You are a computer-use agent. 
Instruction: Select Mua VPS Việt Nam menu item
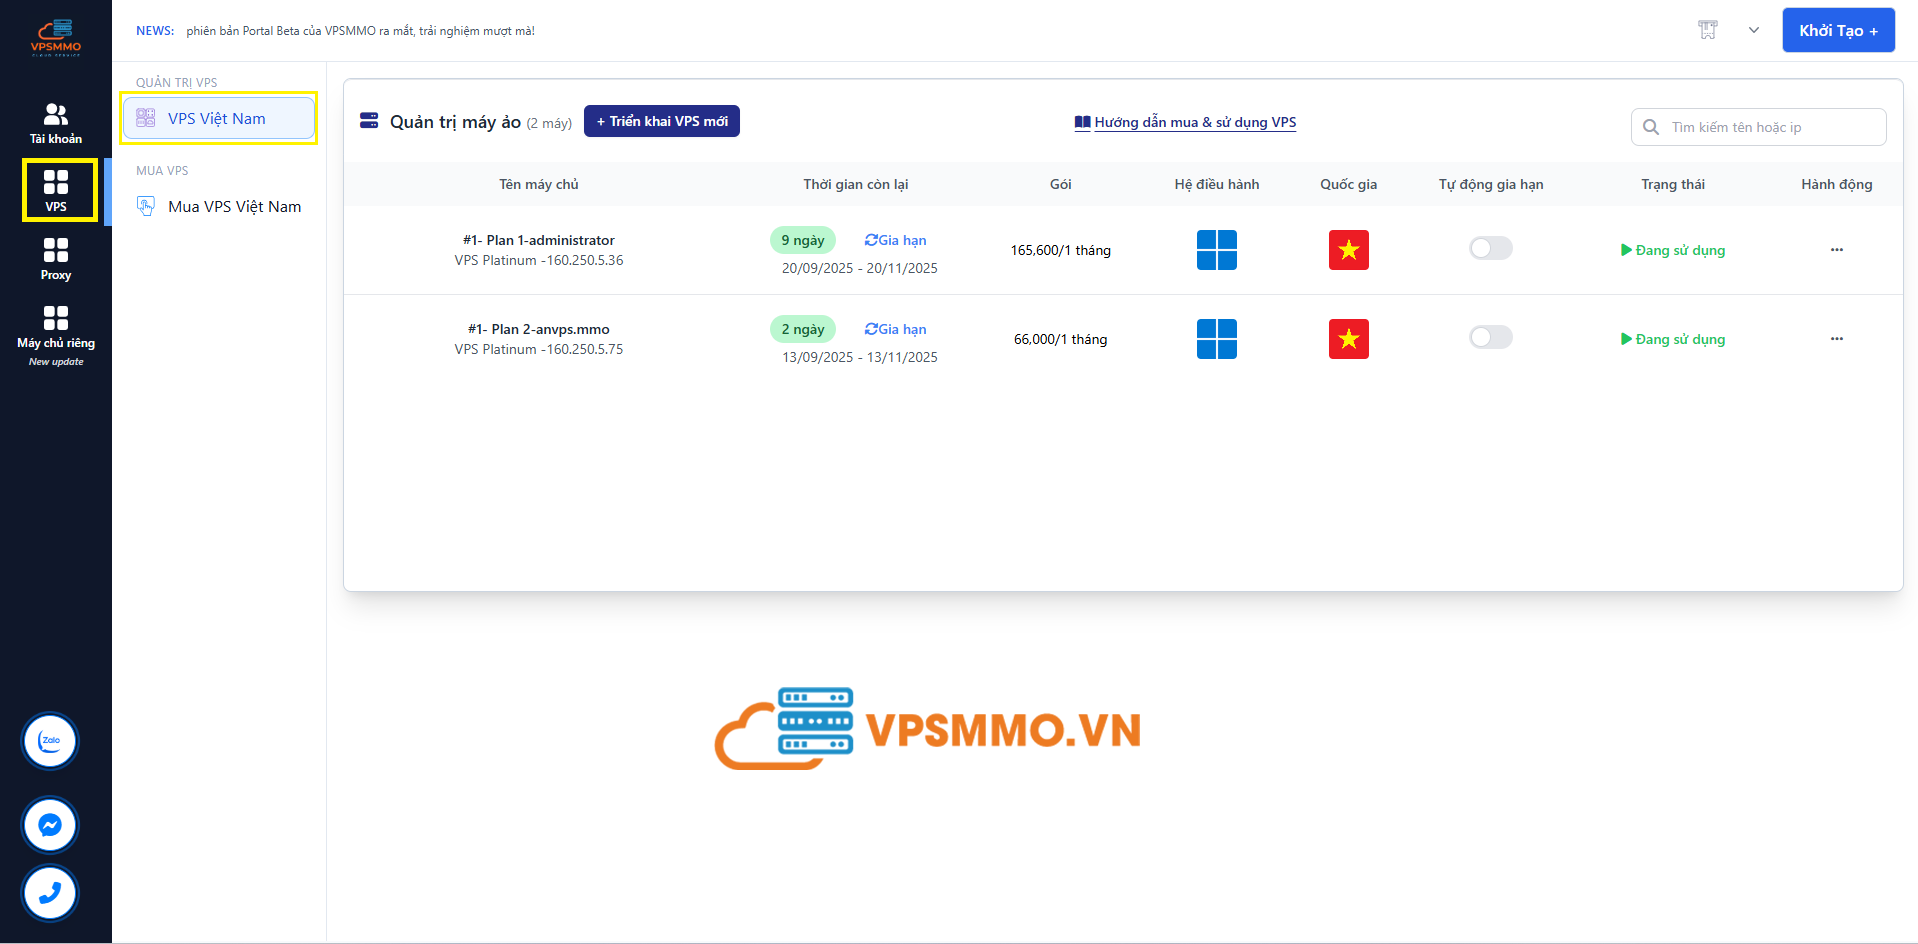click(234, 207)
